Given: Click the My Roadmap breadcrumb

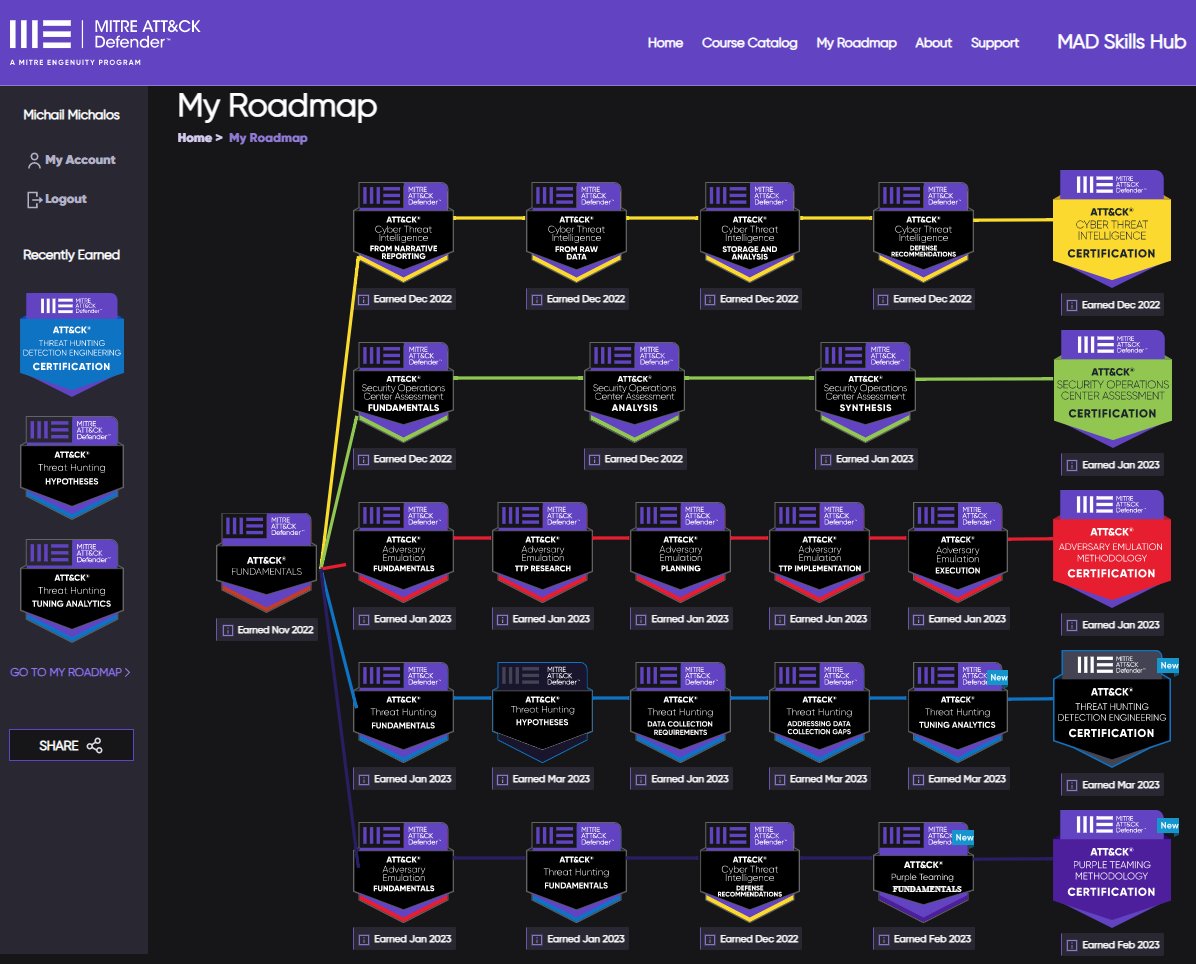Looking at the screenshot, I should pos(268,138).
